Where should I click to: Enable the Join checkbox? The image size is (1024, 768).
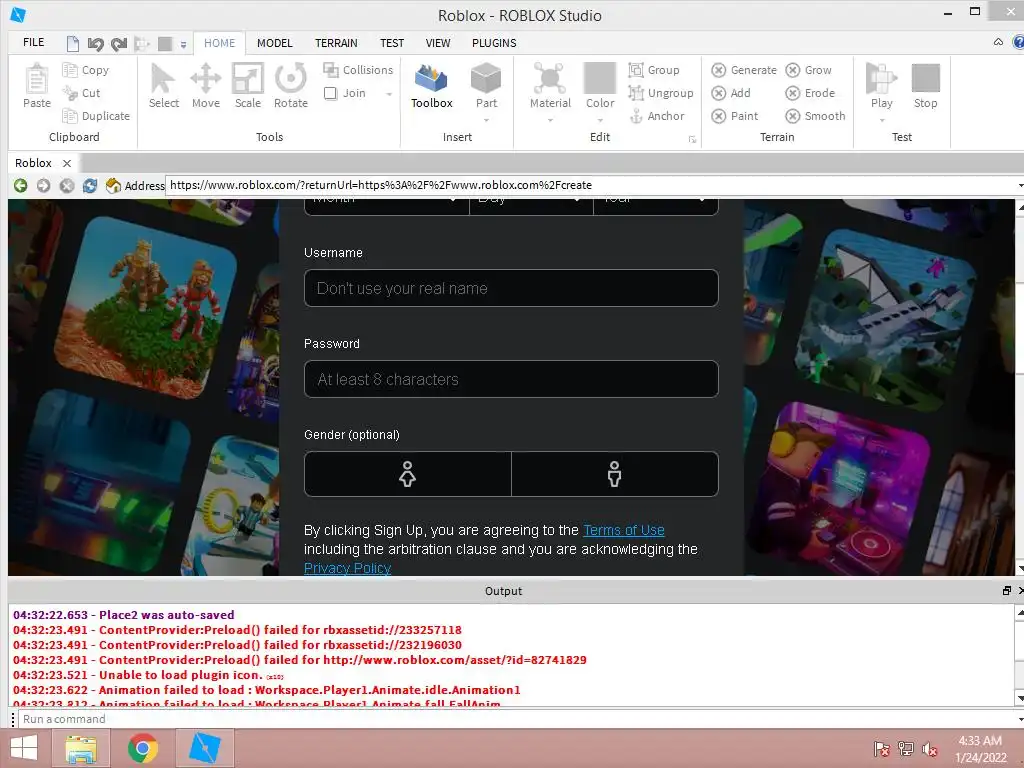(330, 93)
